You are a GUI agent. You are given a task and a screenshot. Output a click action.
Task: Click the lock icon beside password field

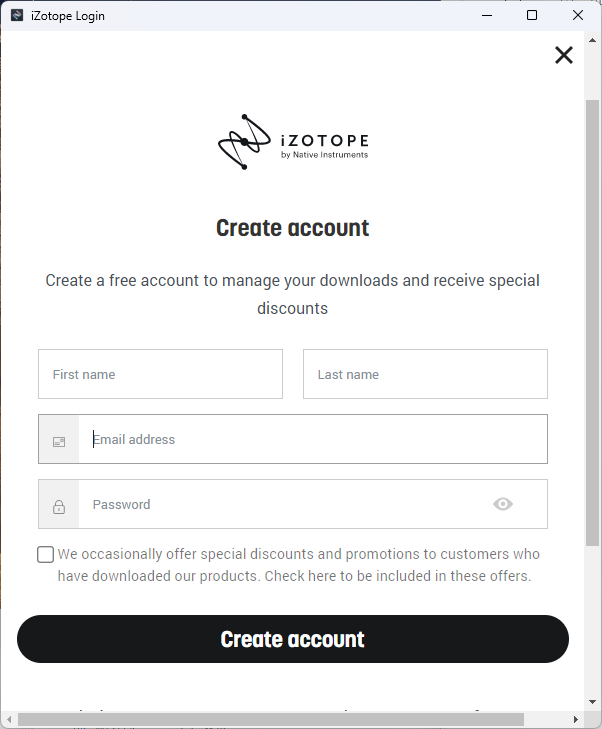point(59,505)
